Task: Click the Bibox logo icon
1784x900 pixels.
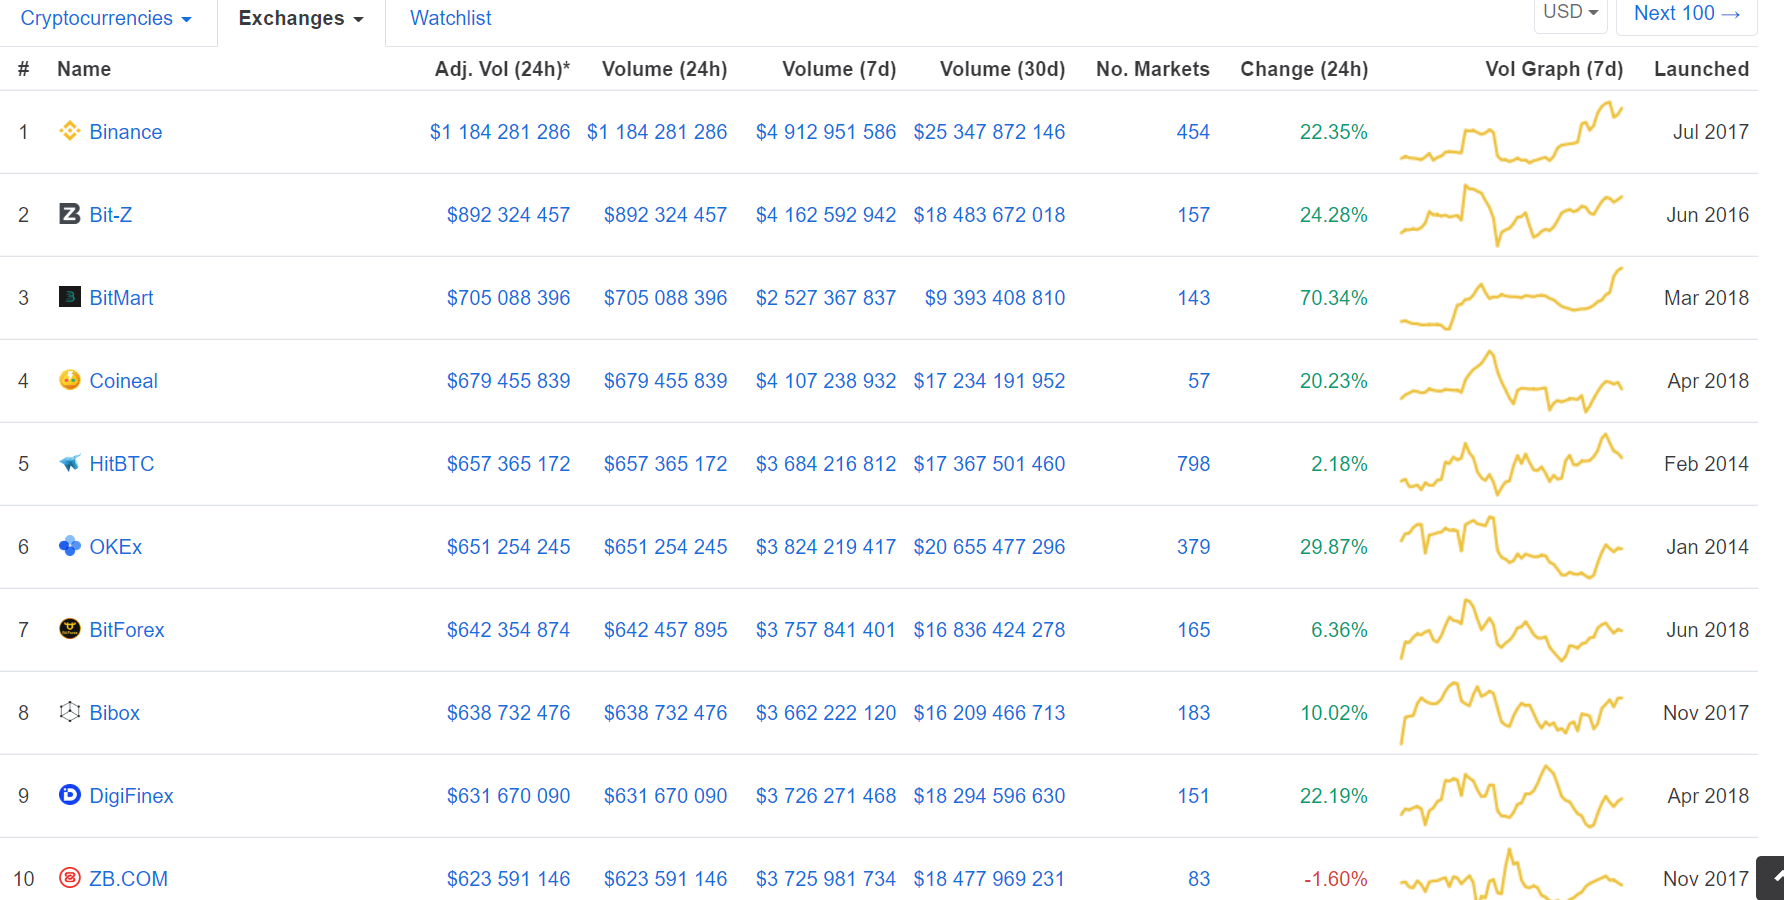Action: tap(69, 712)
